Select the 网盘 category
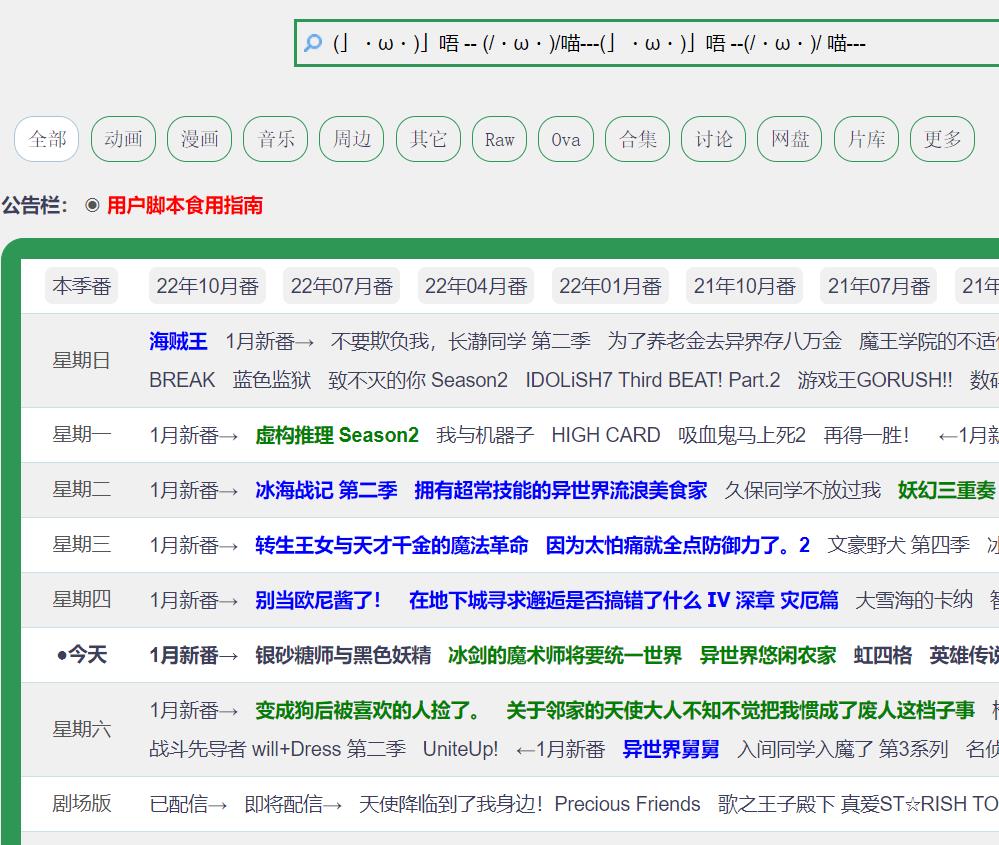Viewport: 999px width, 845px height. click(789, 140)
